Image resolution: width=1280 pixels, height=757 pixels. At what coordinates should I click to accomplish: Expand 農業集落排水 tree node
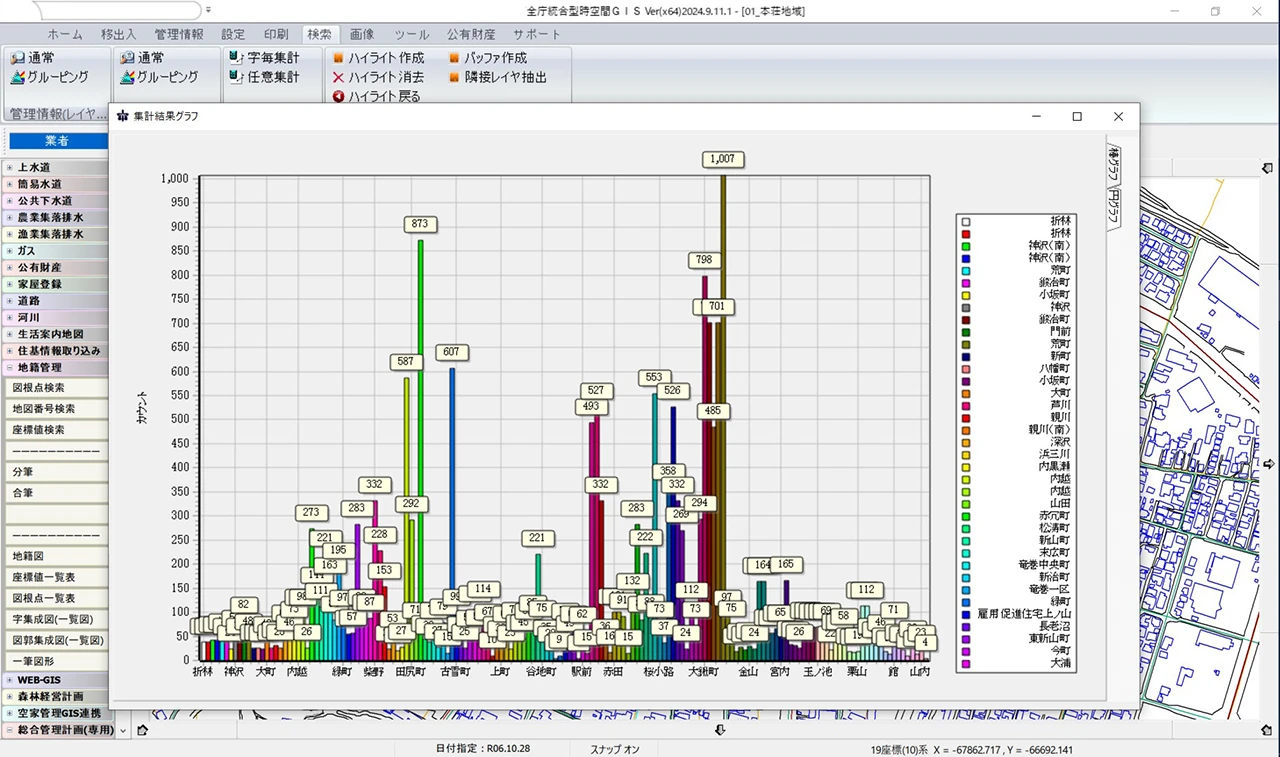click(x=9, y=217)
